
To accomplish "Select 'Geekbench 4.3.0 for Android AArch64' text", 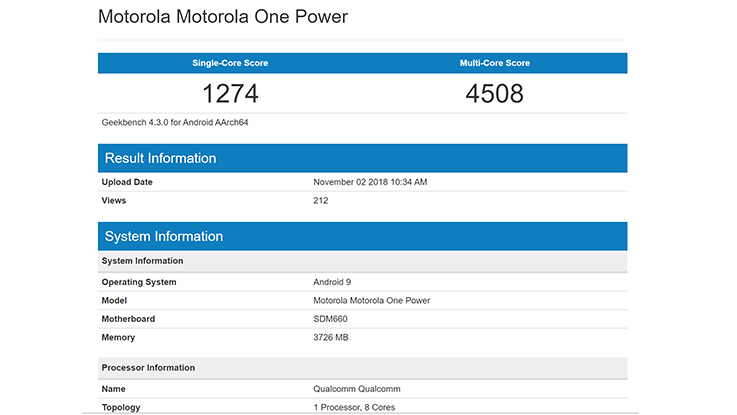I will (175, 122).
